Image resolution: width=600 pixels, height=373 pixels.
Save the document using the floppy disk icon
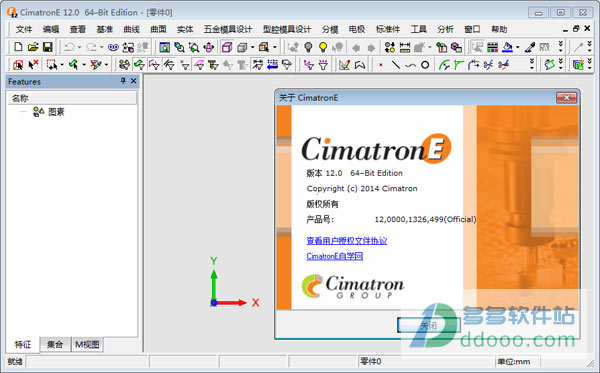coord(47,47)
